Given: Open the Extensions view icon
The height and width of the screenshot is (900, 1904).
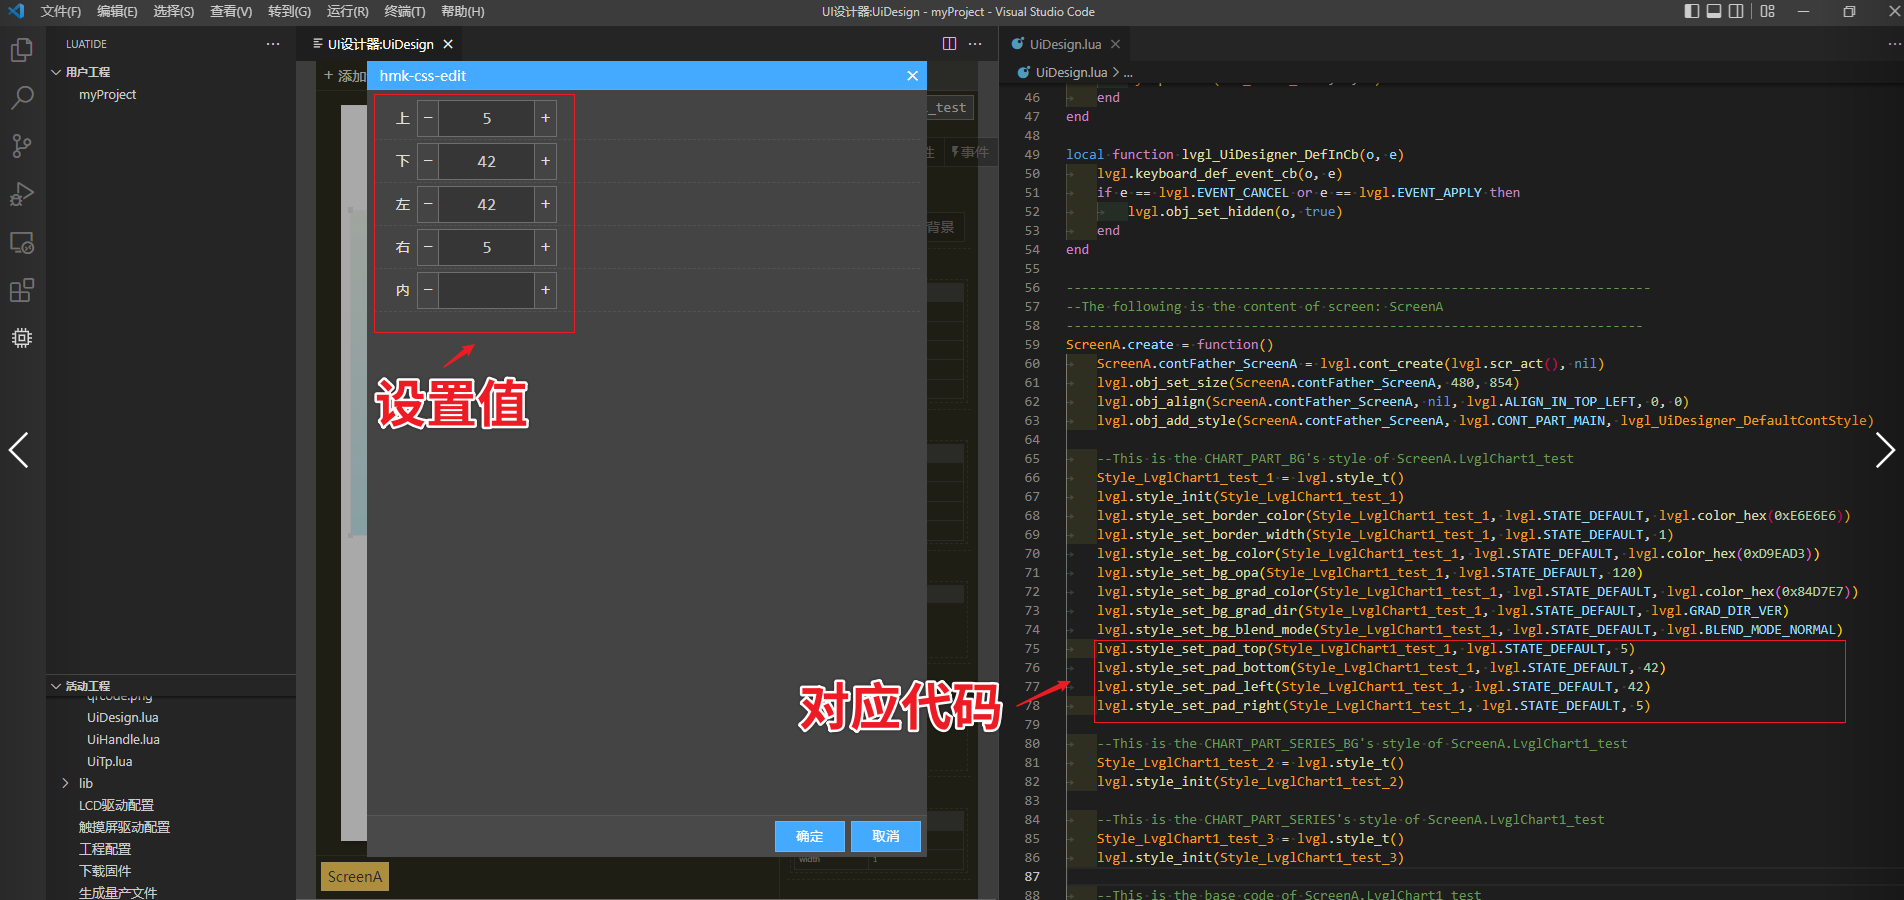Looking at the screenshot, I should [x=22, y=291].
